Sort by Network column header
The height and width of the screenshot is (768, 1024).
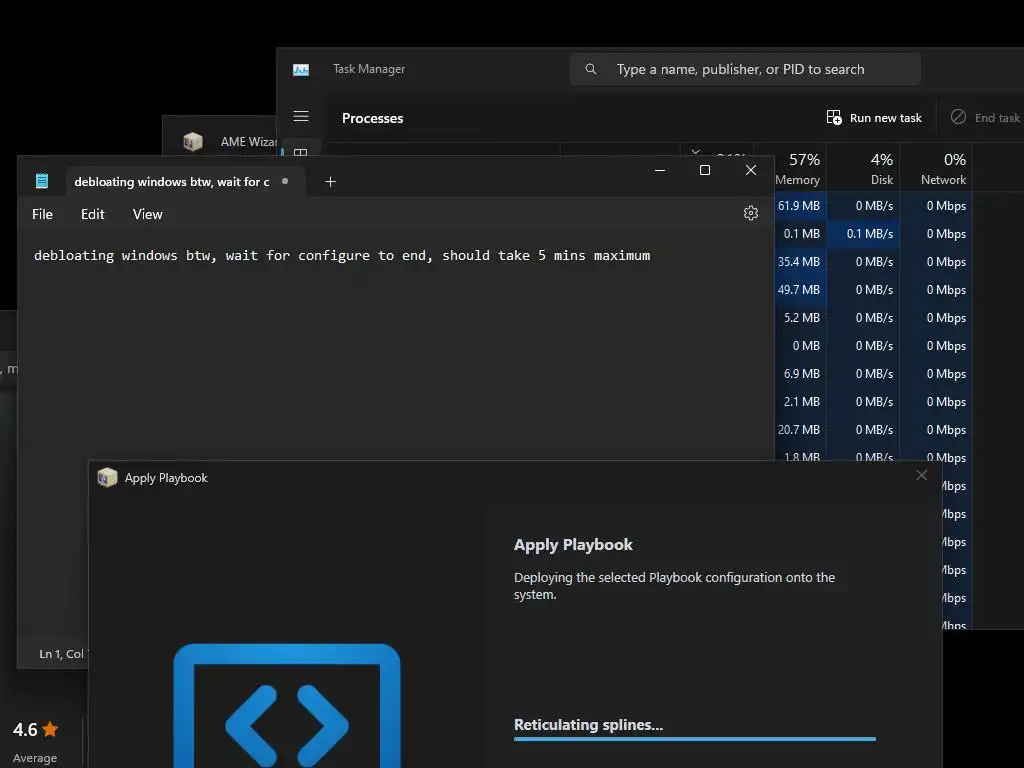click(937, 168)
